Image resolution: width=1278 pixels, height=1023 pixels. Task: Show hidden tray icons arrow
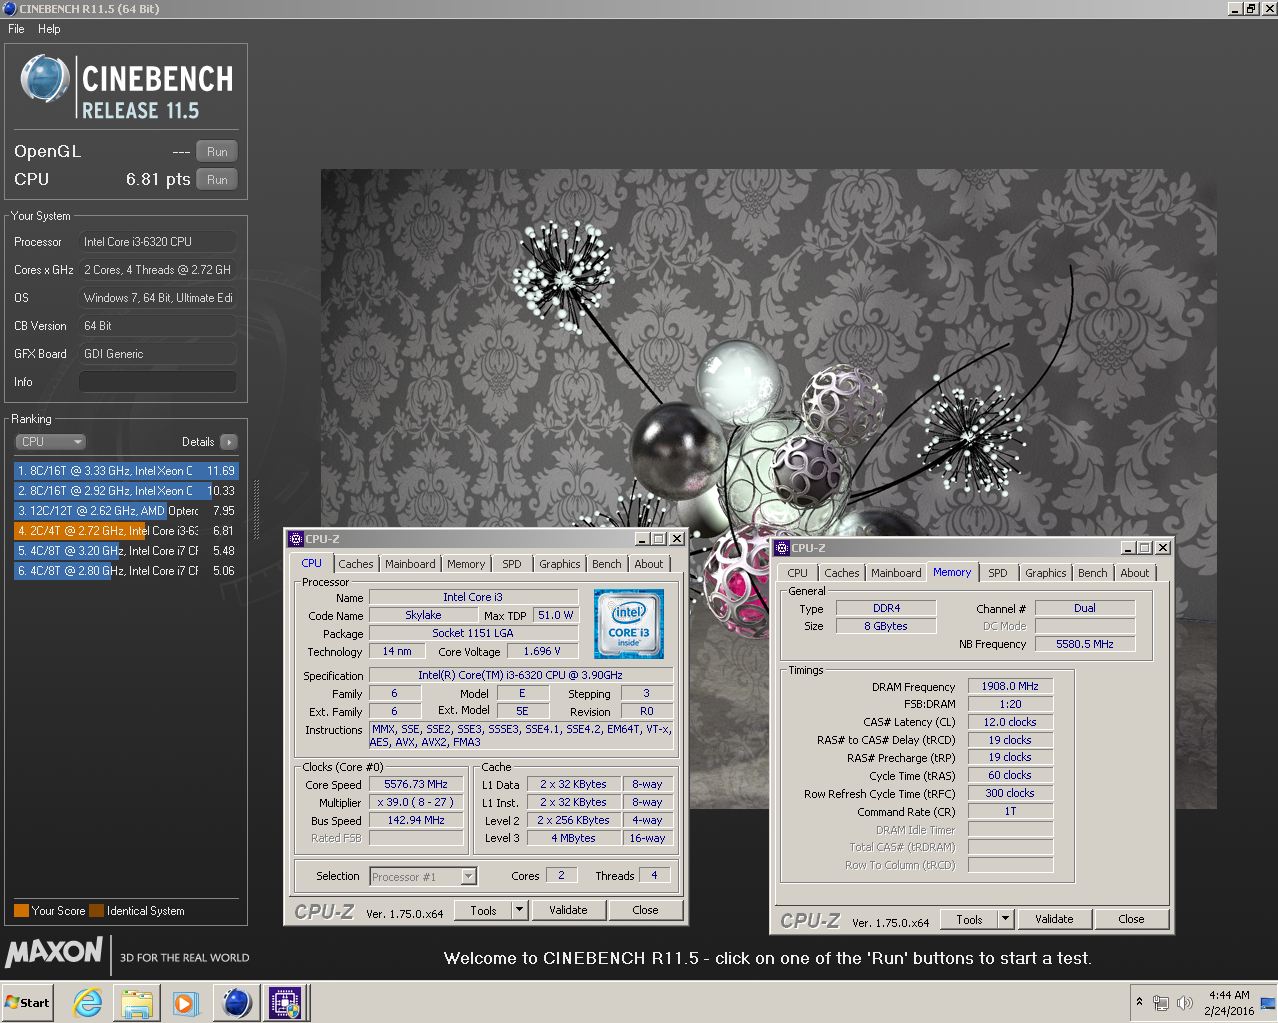point(1139,1002)
